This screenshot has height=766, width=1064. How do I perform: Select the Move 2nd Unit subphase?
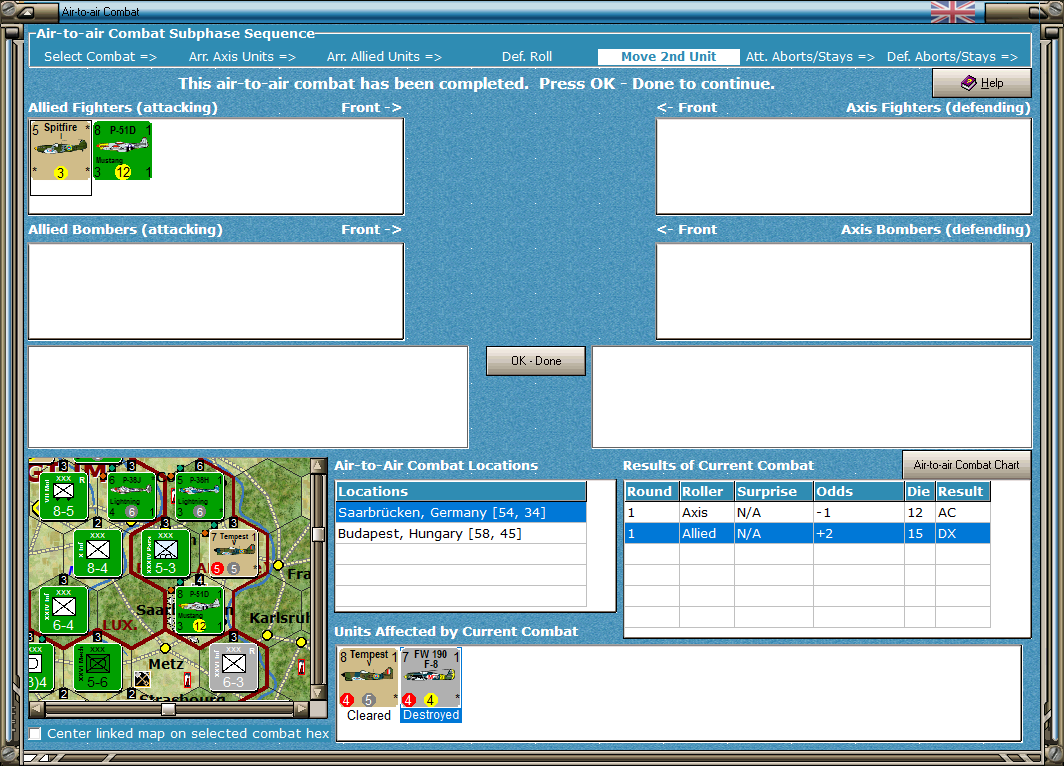point(668,57)
